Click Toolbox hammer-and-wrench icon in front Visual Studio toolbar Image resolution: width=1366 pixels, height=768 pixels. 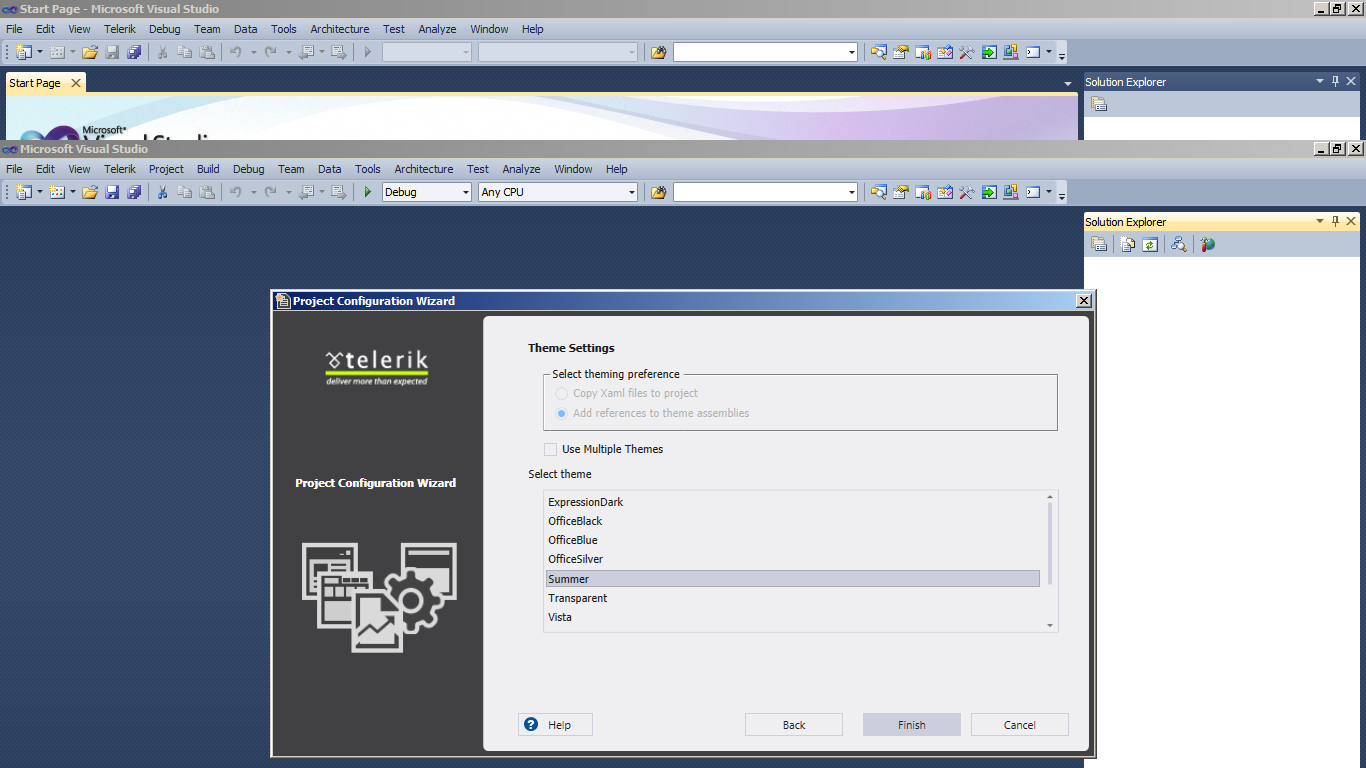[967, 192]
